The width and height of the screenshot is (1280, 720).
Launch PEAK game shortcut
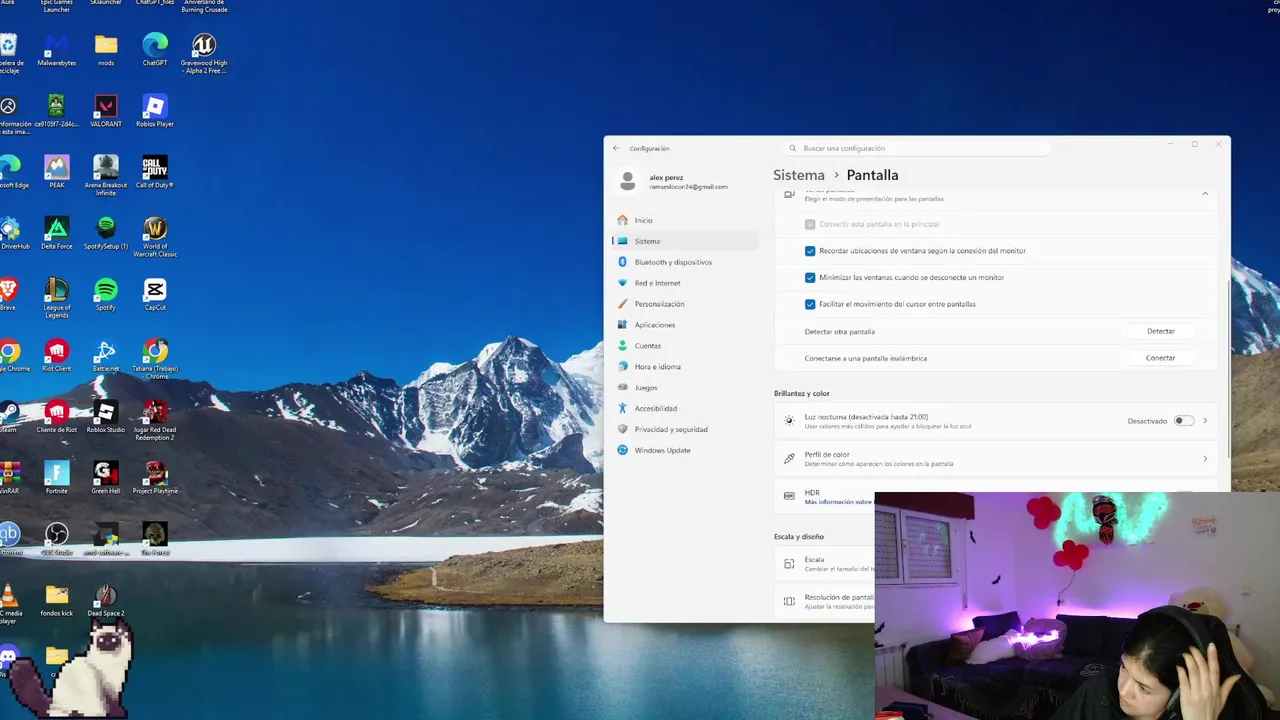point(57,172)
